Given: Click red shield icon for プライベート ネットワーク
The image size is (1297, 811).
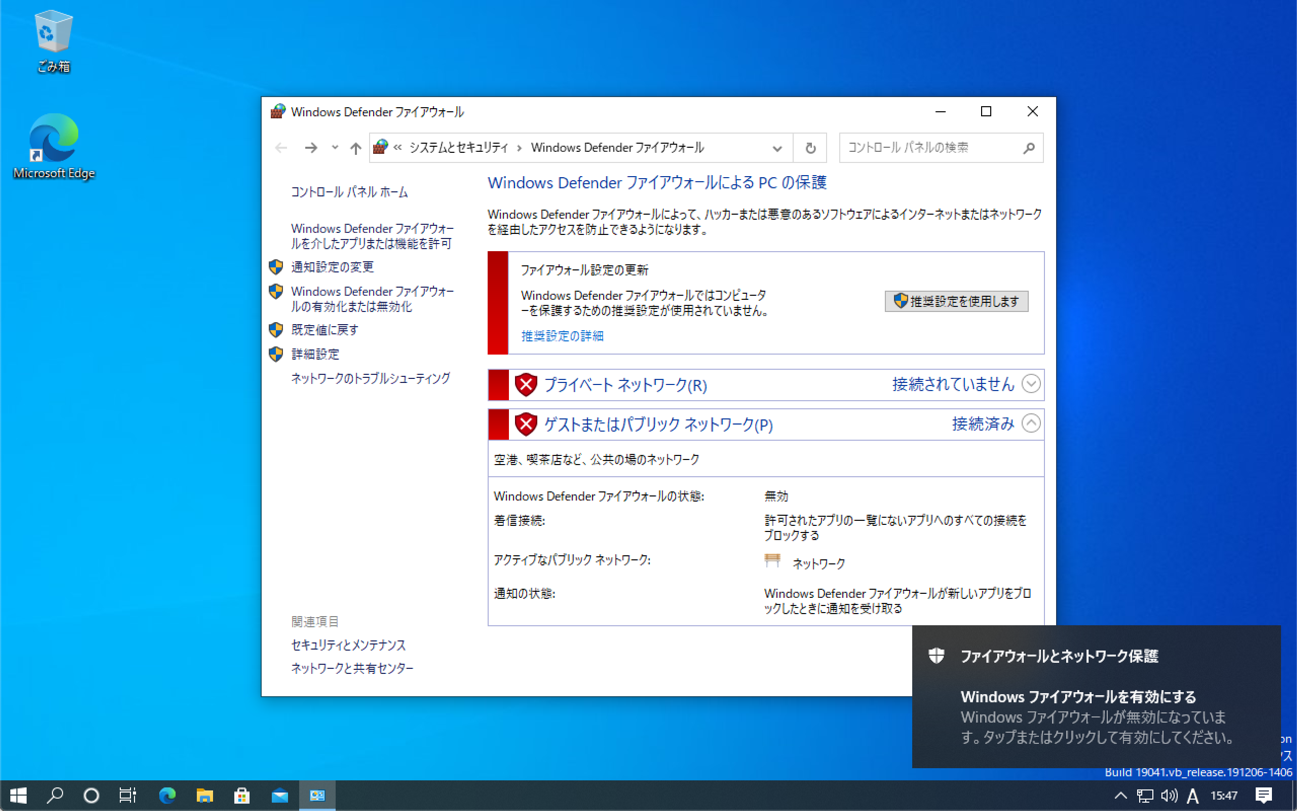Looking at the screenshot, I should tap(526, 385).
